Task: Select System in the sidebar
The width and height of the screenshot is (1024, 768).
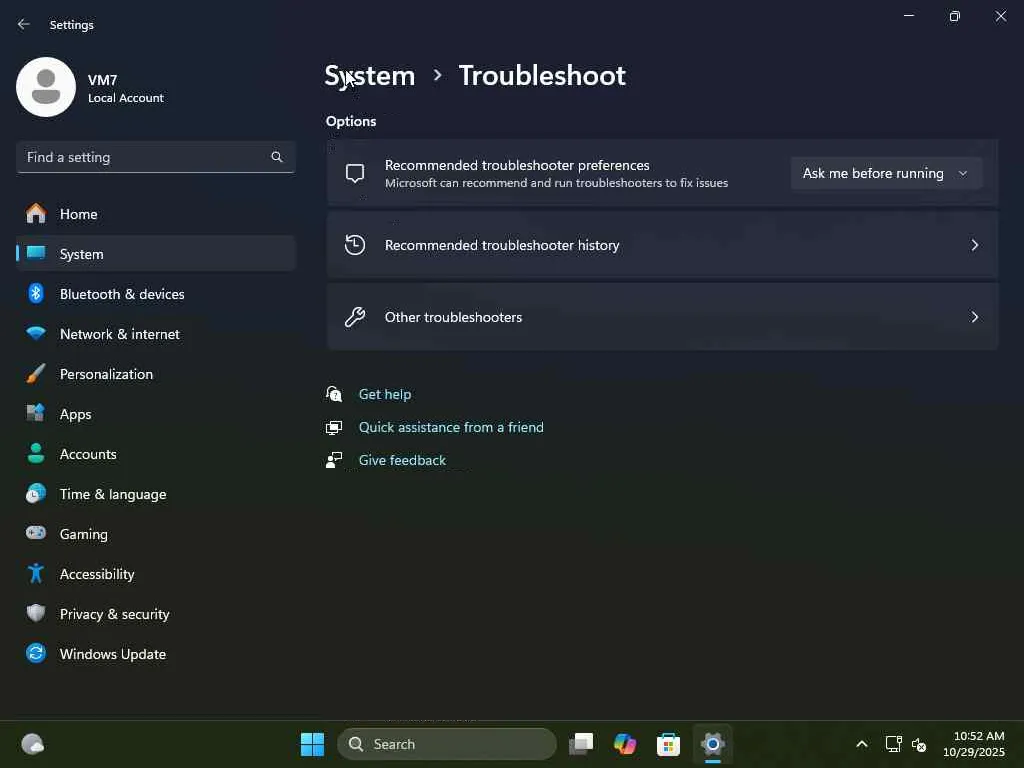Action: [155, 253]
